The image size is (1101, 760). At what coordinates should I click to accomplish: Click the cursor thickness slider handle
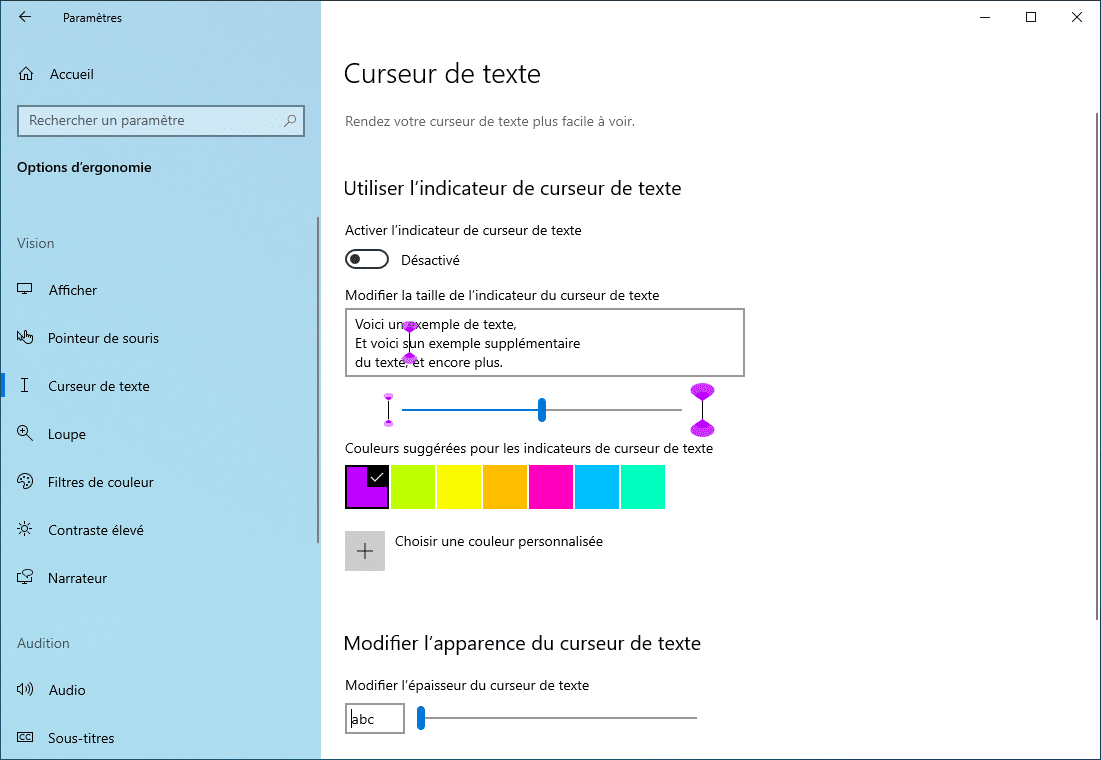421,718
